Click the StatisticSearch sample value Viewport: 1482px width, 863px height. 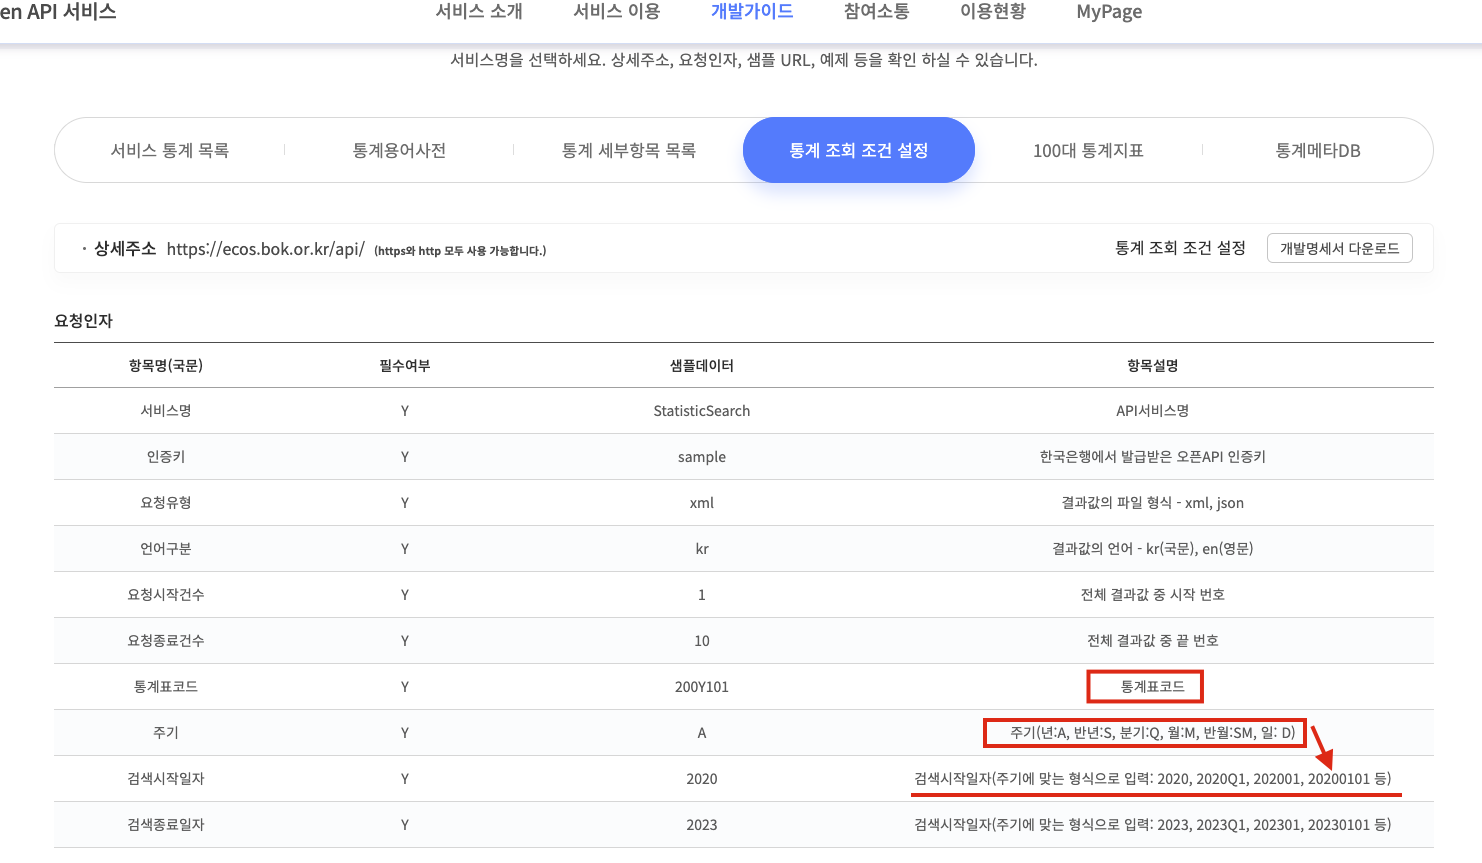click(x=702, y=411)
